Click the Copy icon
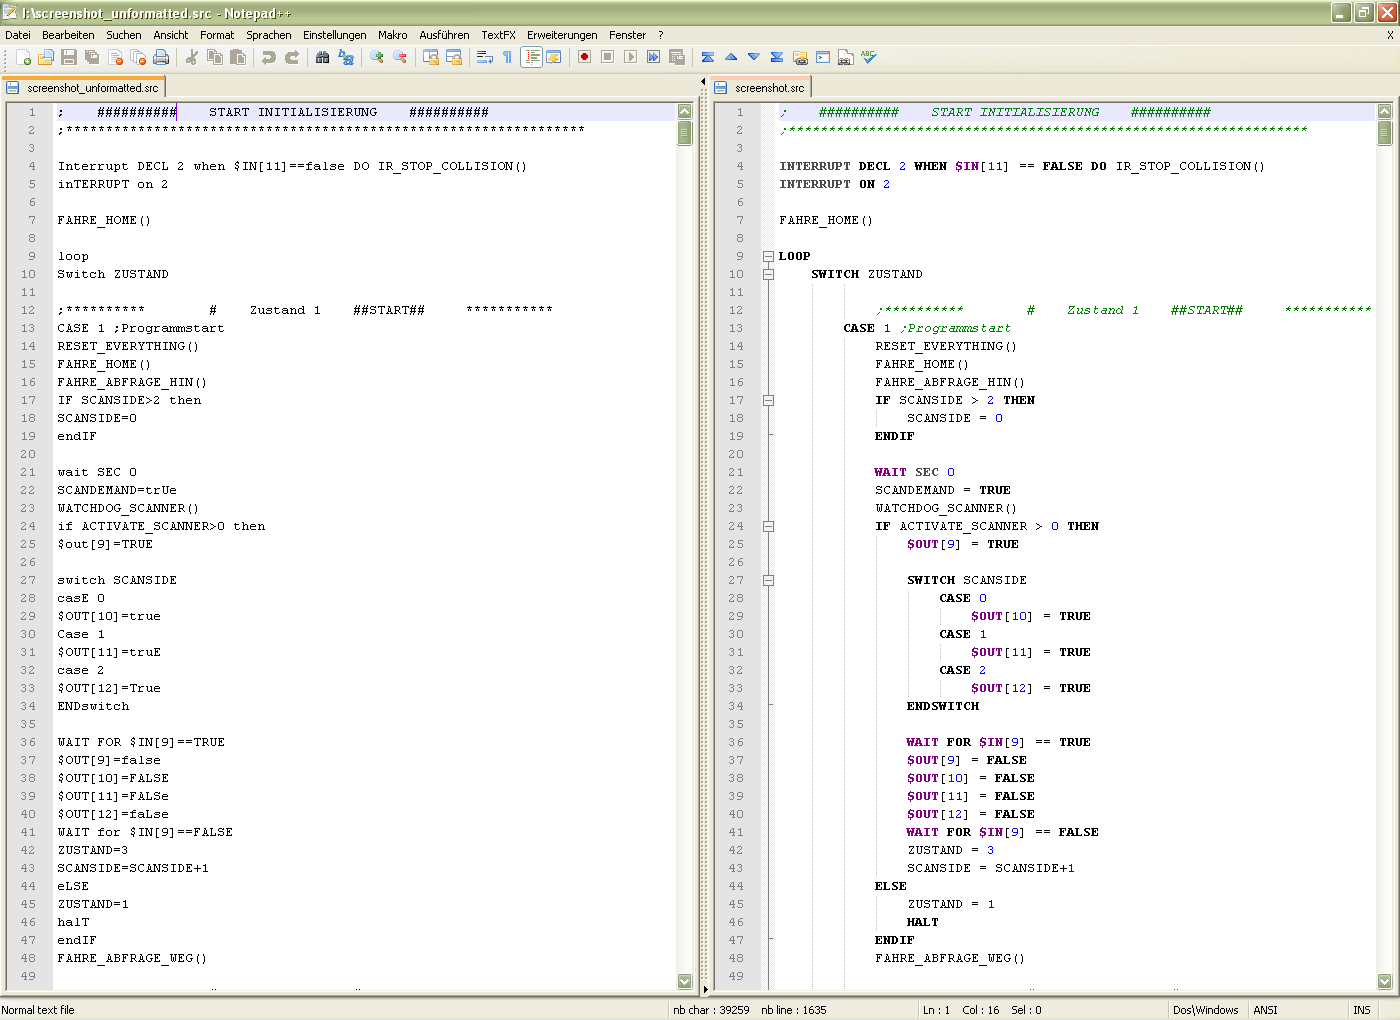 tap(215, 58)
